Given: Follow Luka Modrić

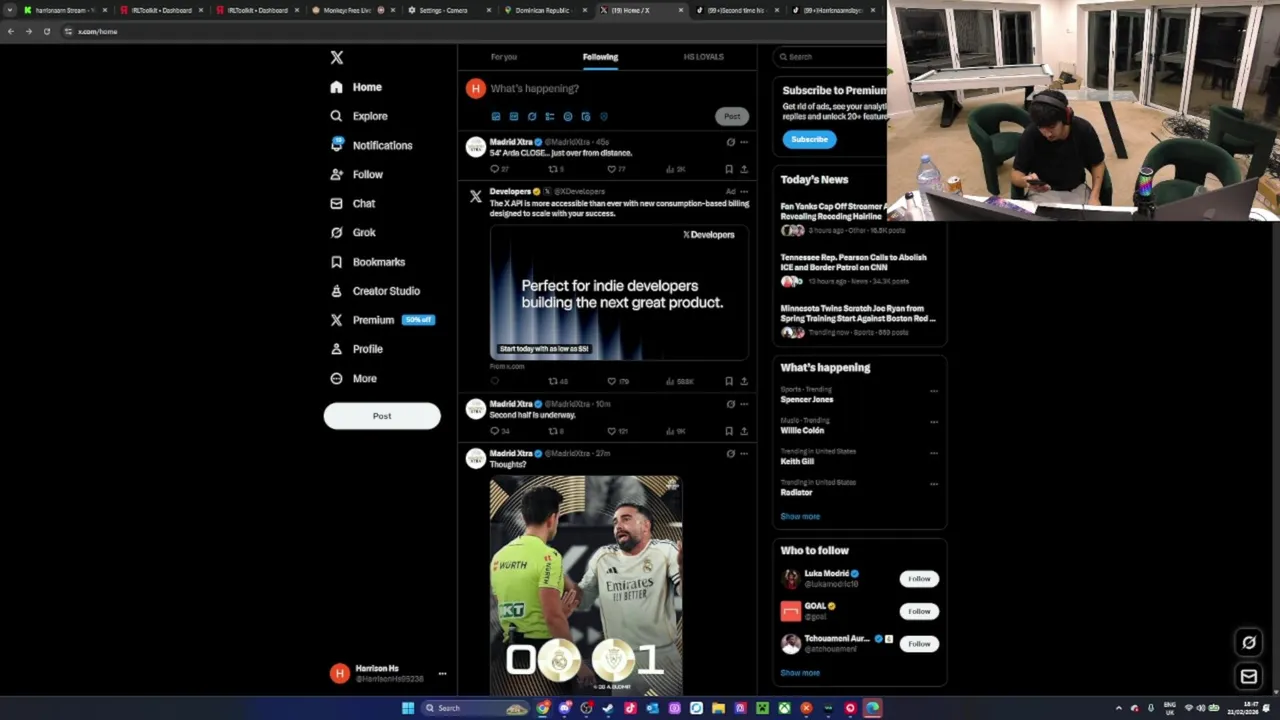Looking at the screenshot, I should coord(919,579).
